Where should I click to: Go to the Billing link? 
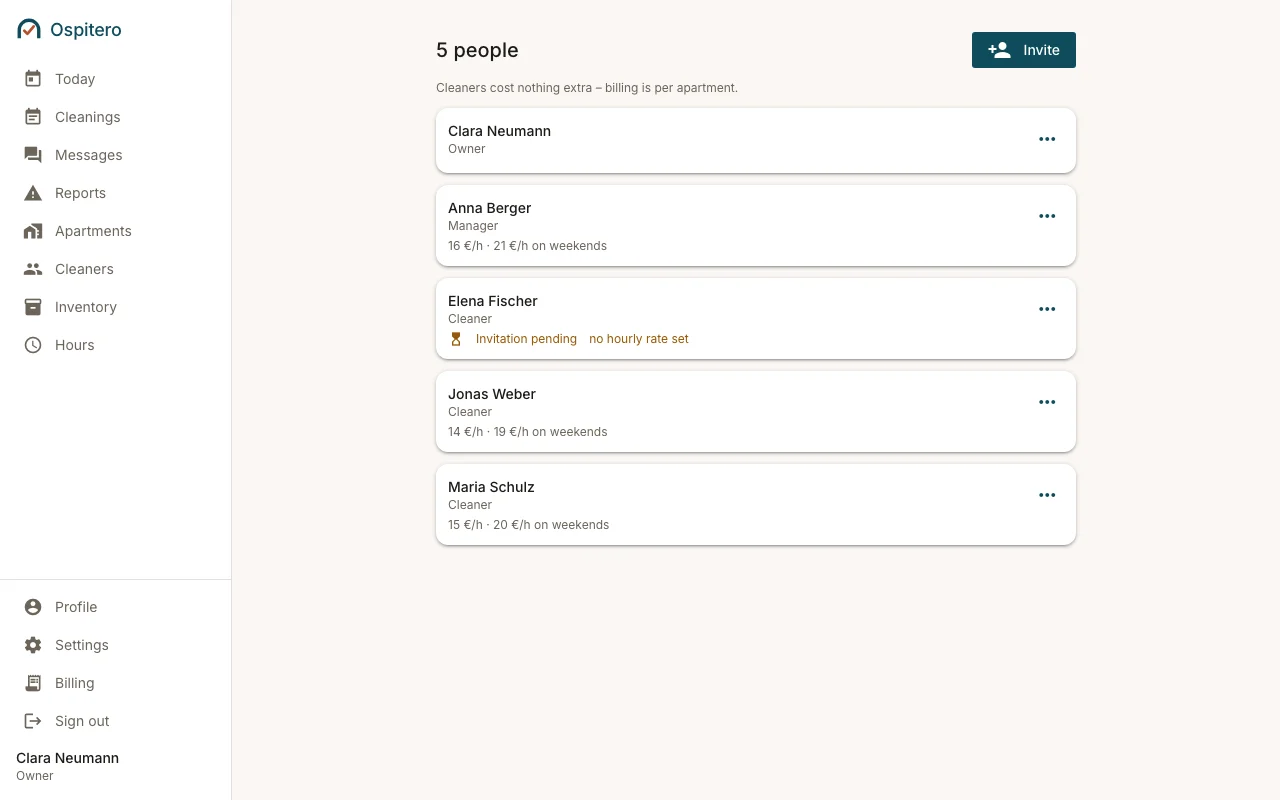(74, 683)
